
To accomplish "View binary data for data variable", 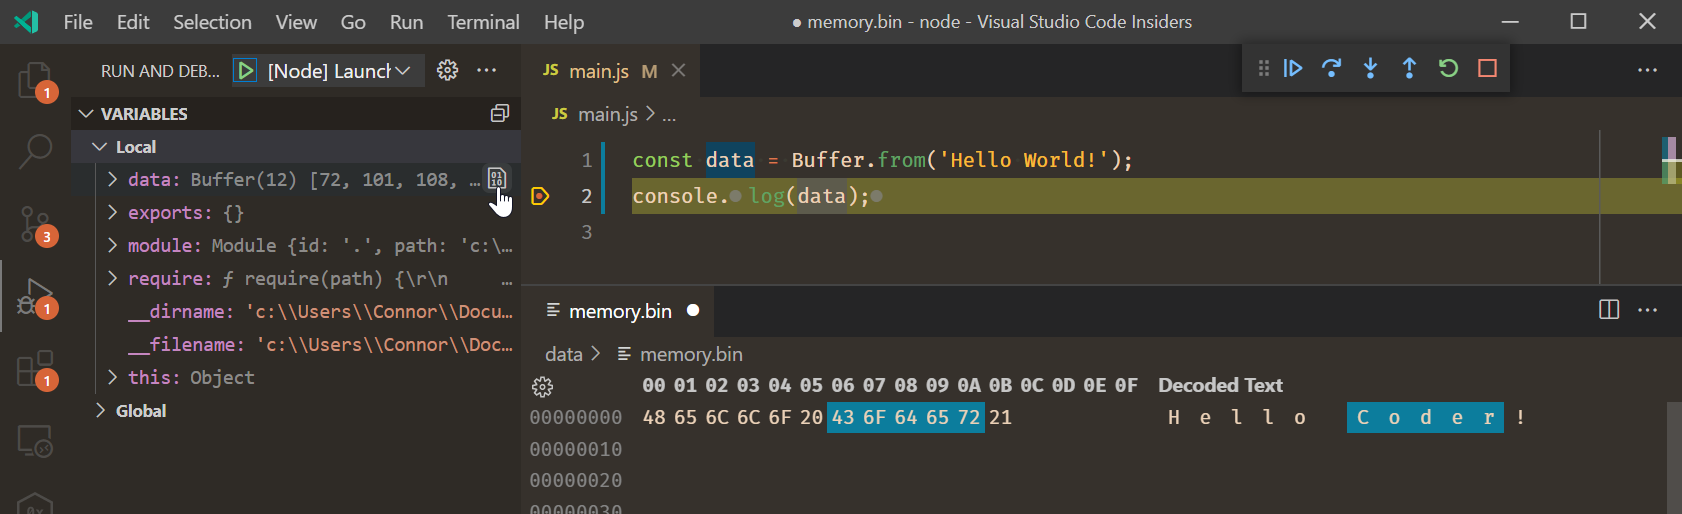I will tap(497, 179).
